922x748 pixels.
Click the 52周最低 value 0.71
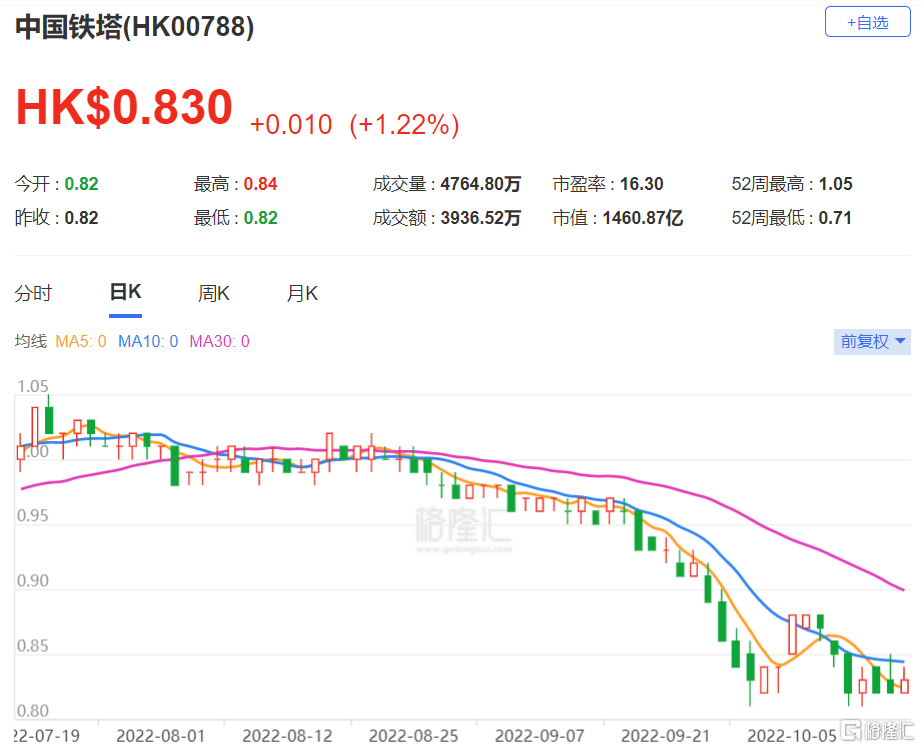(835, 218)
